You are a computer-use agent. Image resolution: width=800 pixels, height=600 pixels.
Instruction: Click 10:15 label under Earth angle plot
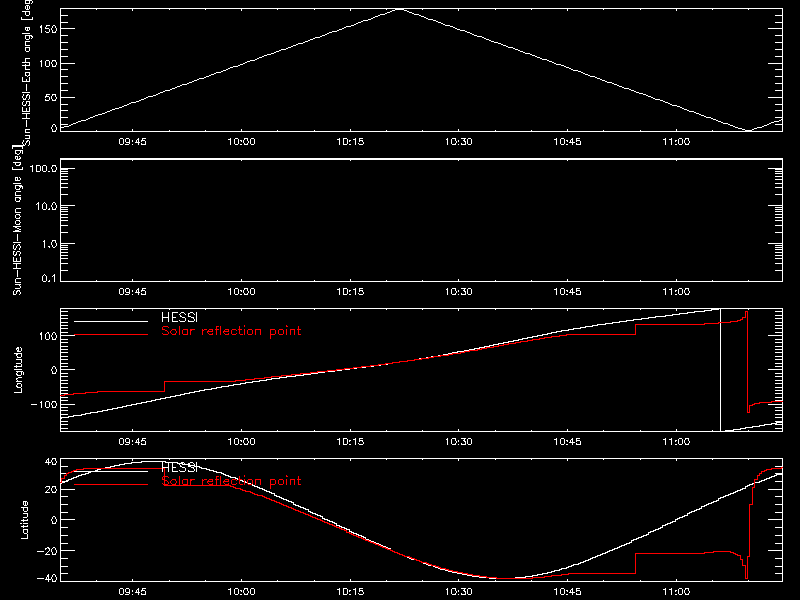tap(350, 141)
